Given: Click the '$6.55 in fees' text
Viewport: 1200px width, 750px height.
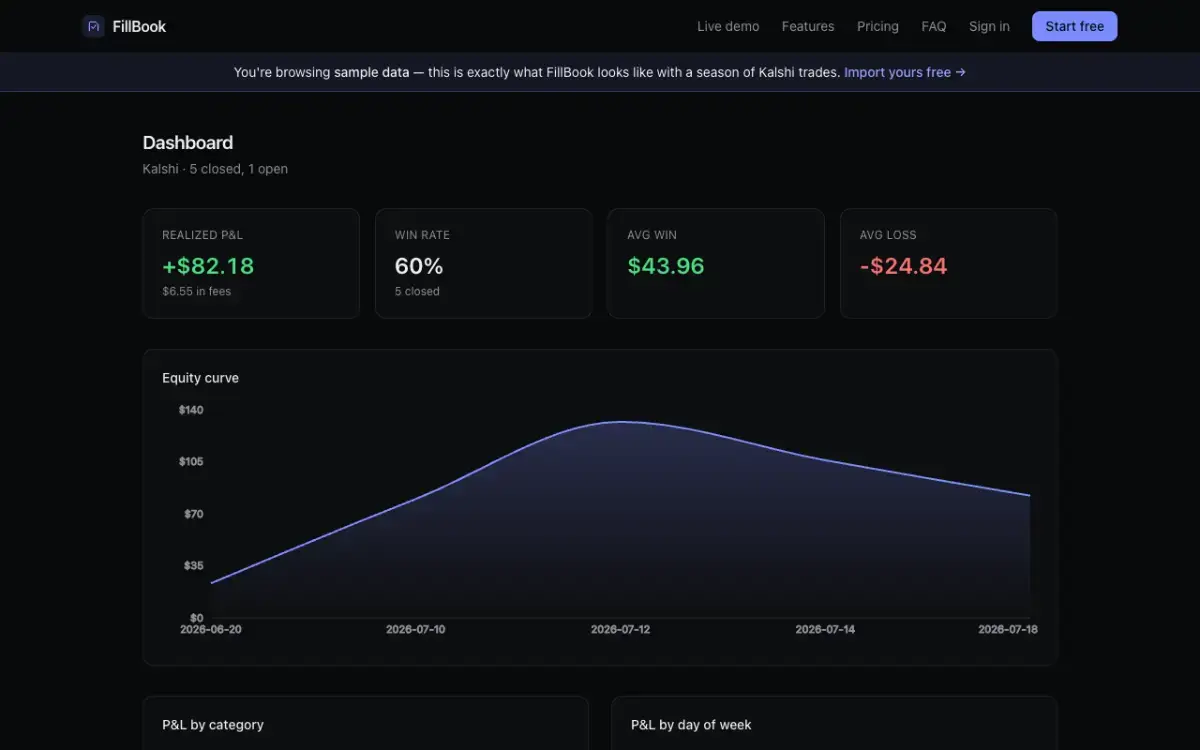Looking at the screenshot, I should point(196,292).
